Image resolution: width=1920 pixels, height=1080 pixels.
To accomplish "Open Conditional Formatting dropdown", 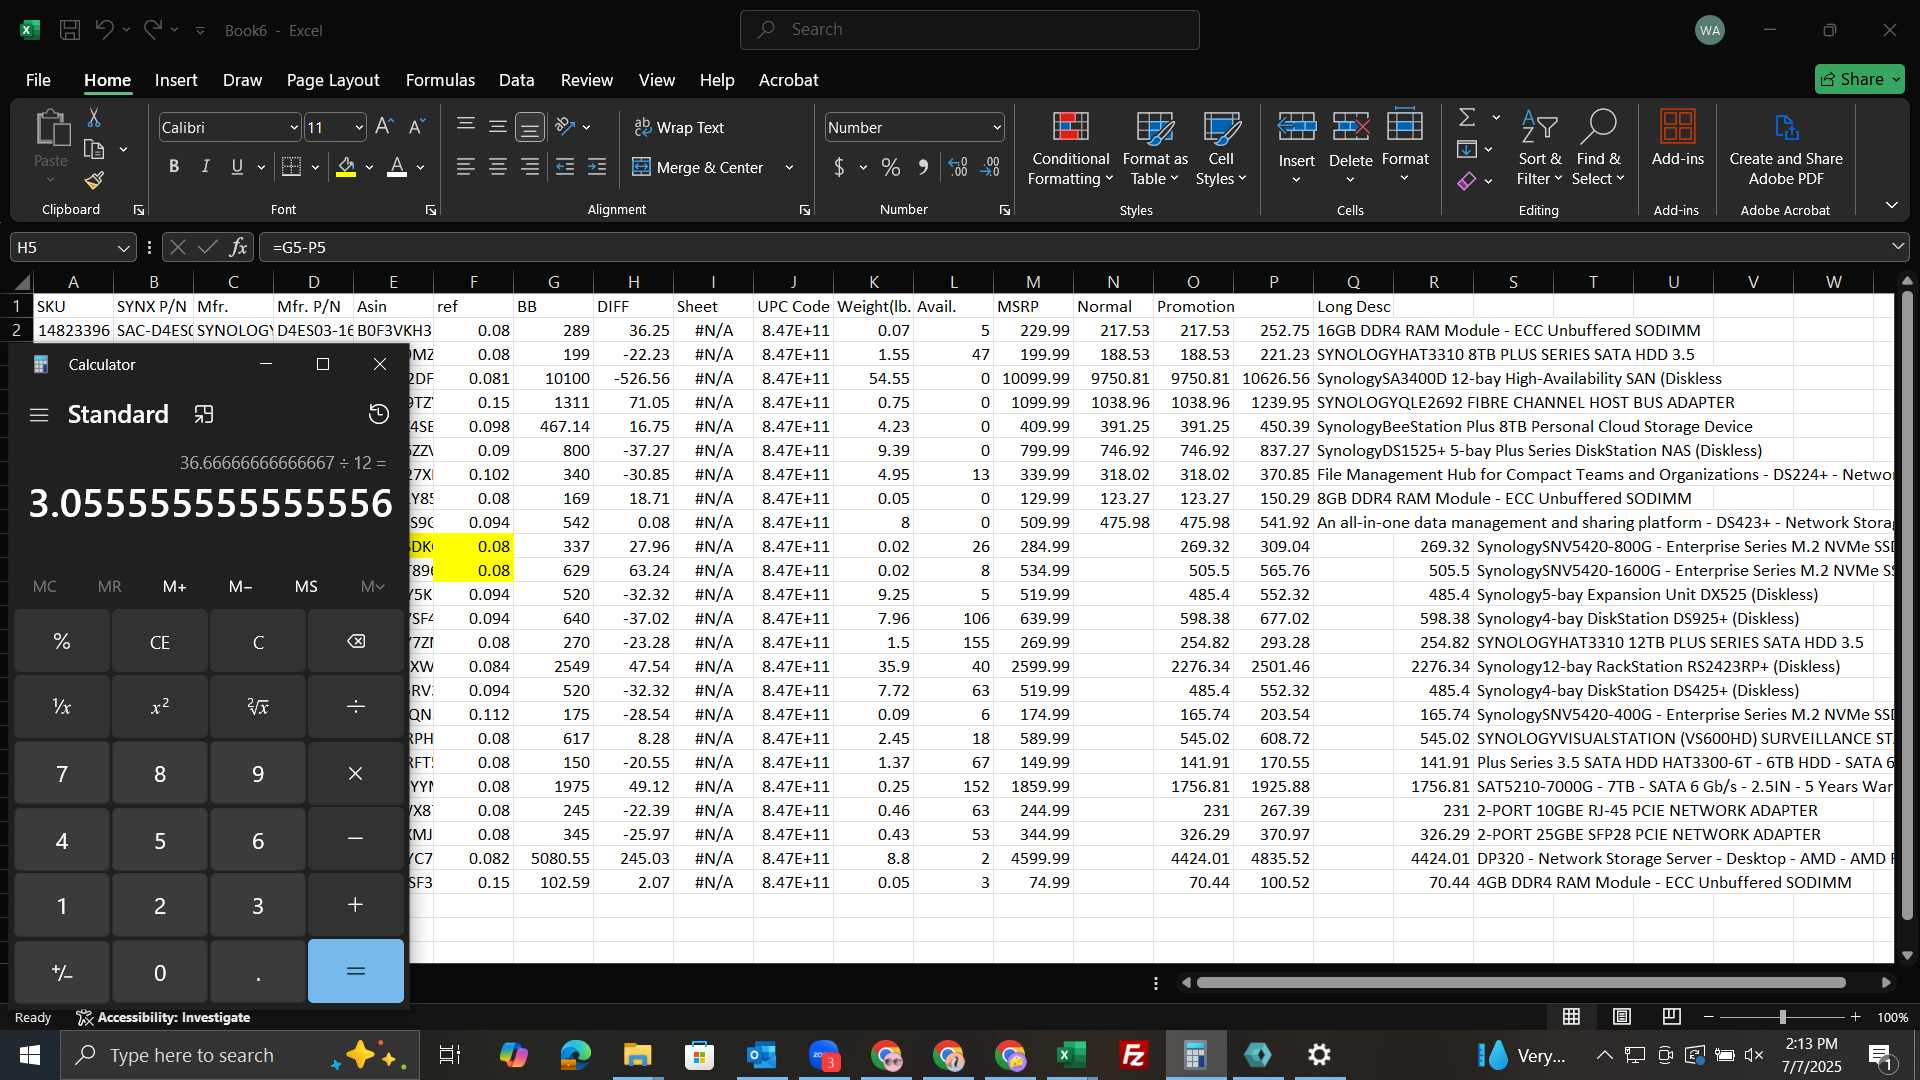I will tap(1070, 148).
